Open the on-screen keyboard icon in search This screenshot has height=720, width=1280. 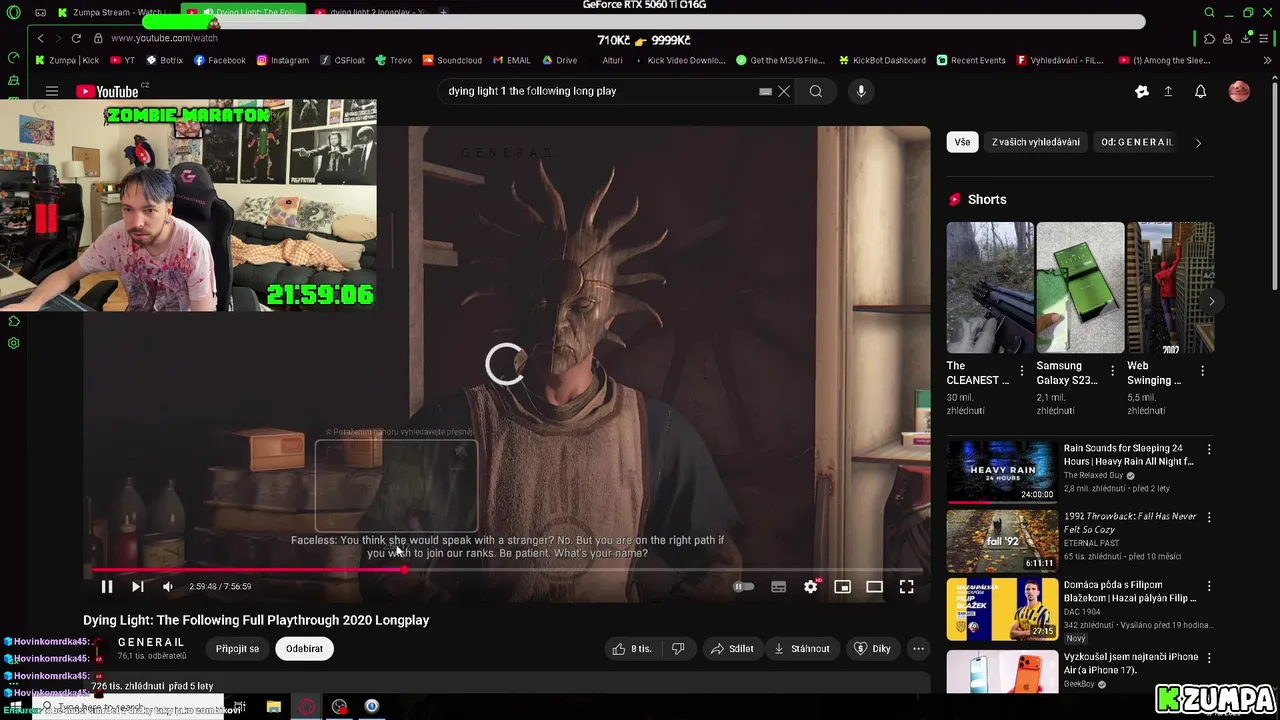click(x=765, y=91)
